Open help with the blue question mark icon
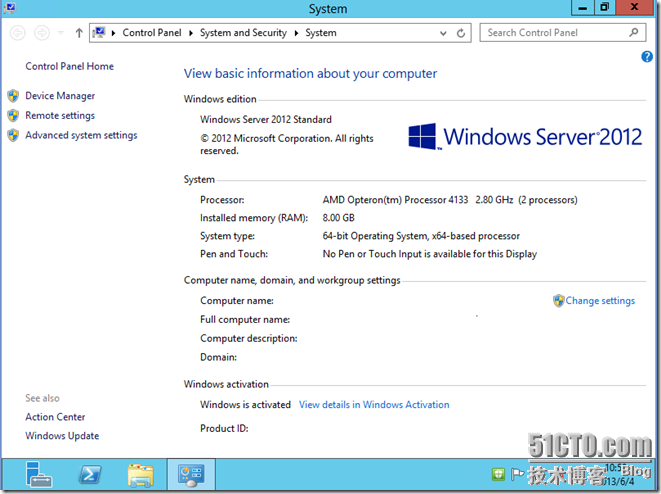The width and height of the screenshot is (661, 494). (647, 56)
